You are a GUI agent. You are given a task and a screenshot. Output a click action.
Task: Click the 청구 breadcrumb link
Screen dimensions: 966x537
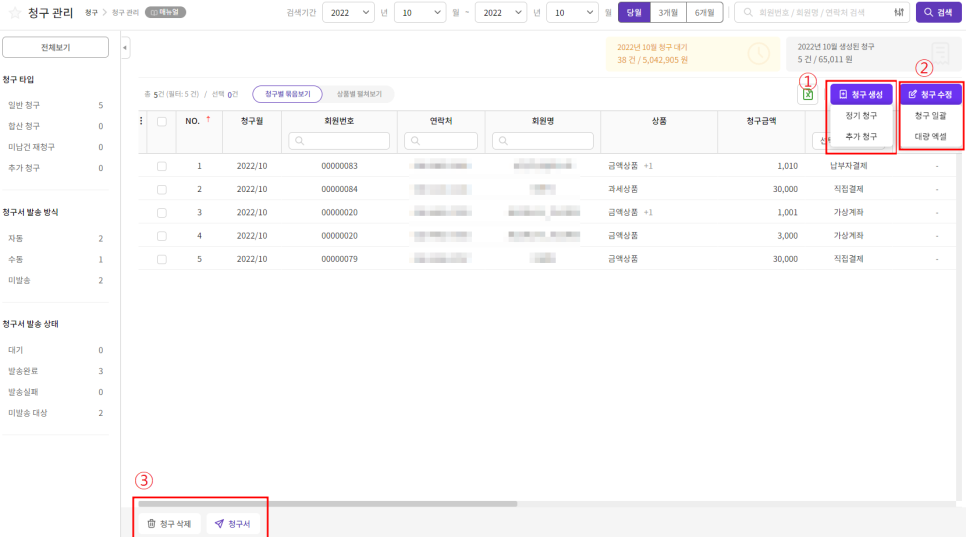click(x=91, y=12)
